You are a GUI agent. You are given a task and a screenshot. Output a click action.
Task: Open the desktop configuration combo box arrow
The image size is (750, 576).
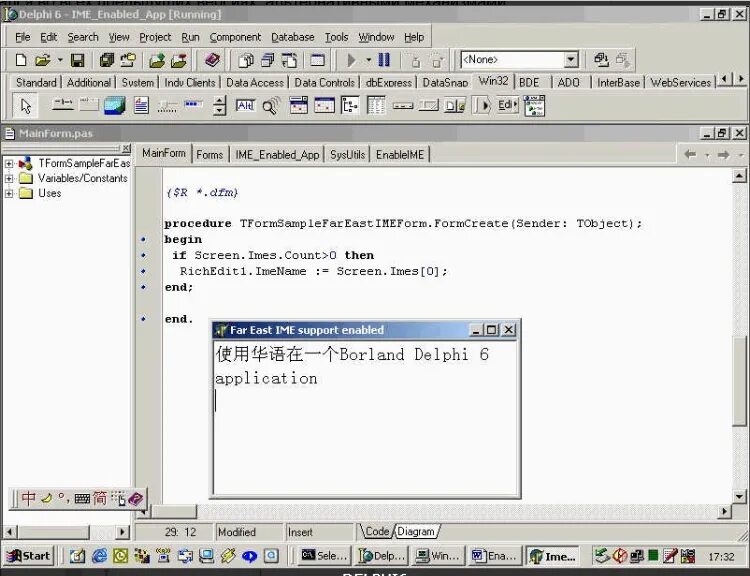pos(570,60)
